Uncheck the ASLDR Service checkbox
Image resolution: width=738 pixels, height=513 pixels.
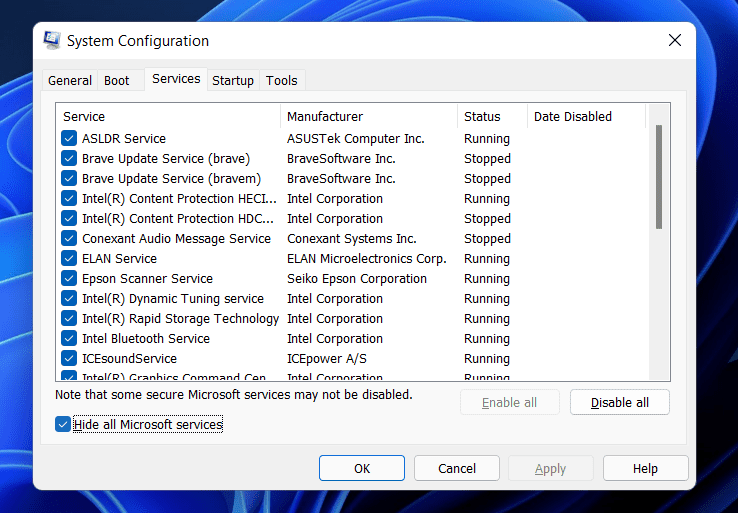(69, 138)
